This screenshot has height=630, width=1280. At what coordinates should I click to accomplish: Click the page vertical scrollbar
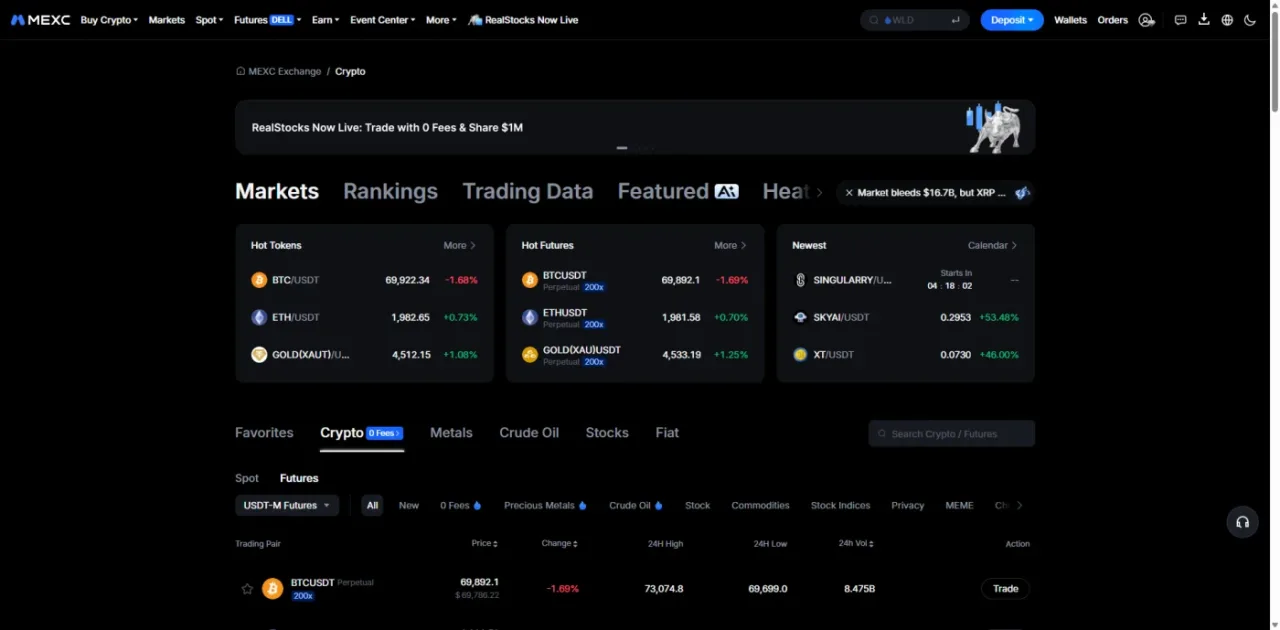(1275, 60)
